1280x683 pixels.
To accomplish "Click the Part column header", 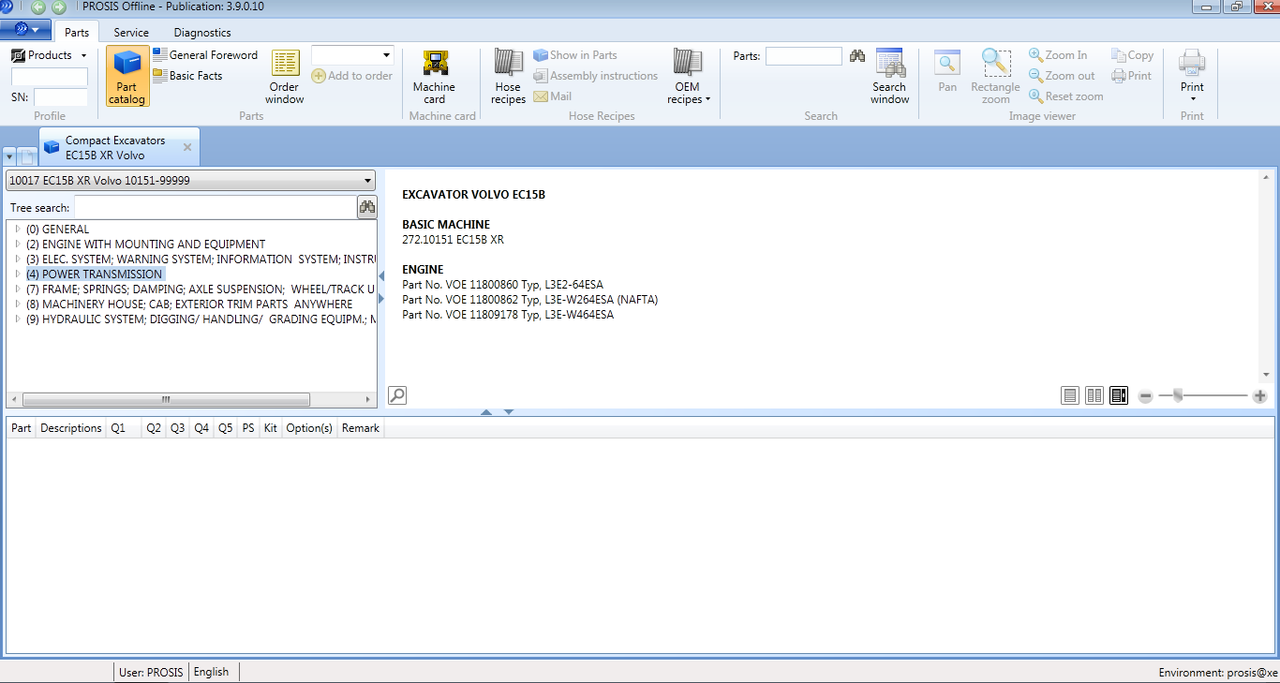I will point(21,428).
